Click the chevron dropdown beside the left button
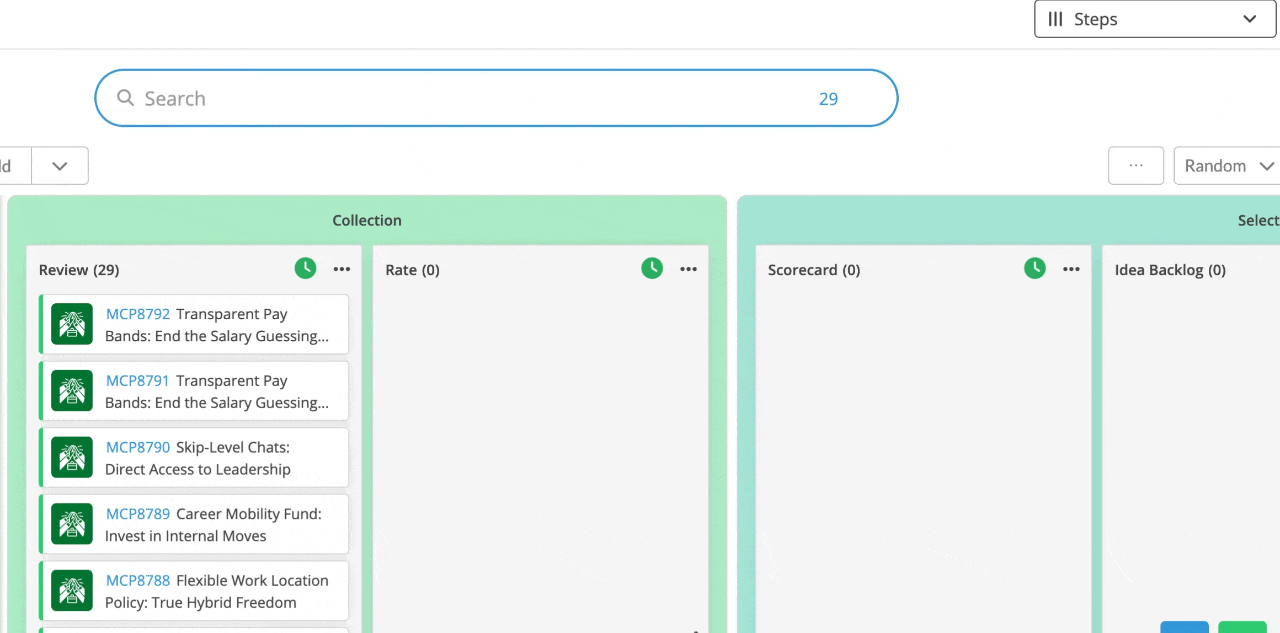Screen dimensions: 1280x633 [60, 166]
